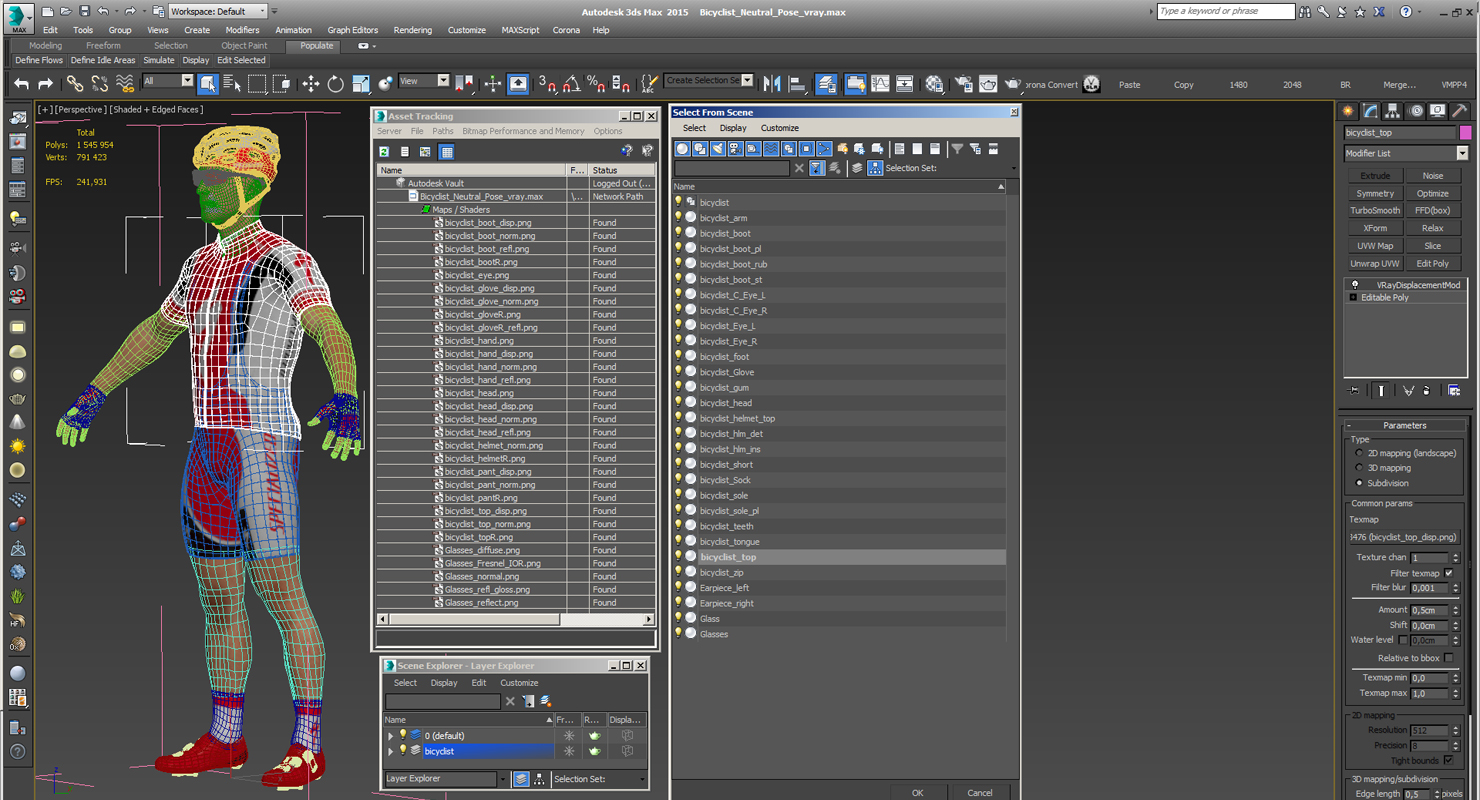Click the TurboSmooth modifier button
The width and height of the screenshot is (1480, 800).
[1375, 210]
